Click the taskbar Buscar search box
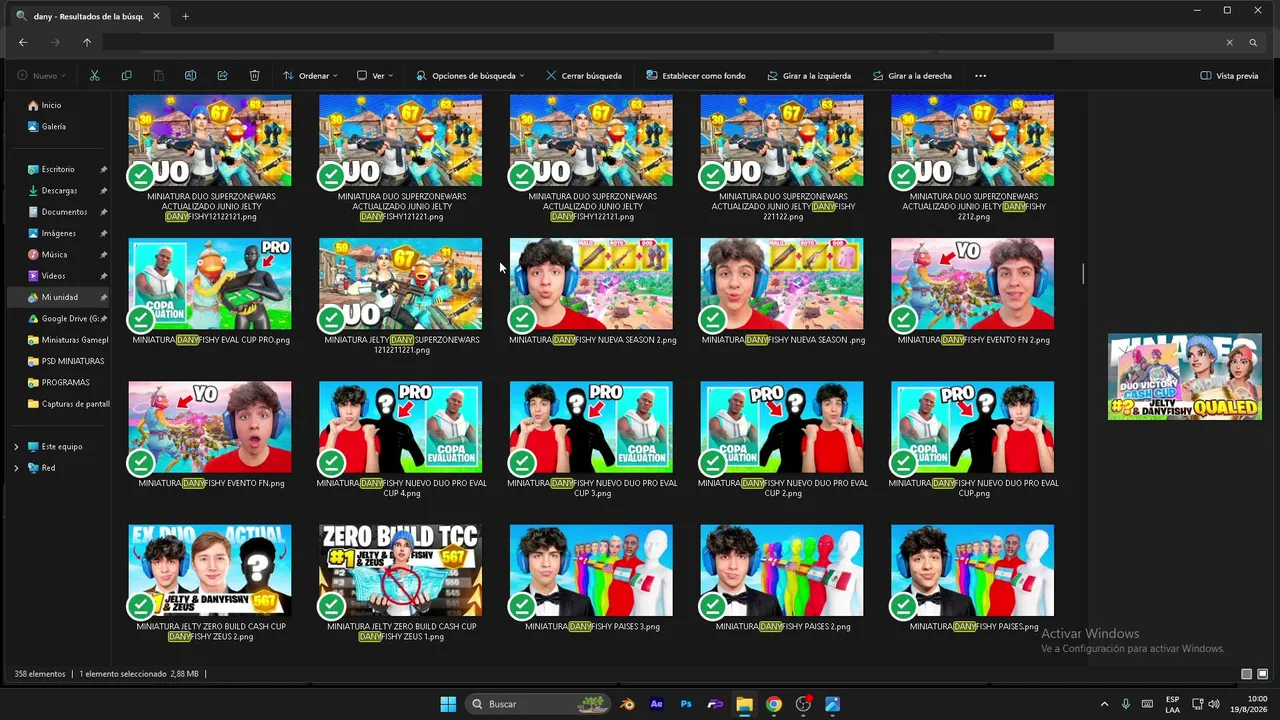Screen dimensions: 1280x720 [x=539, y=704]
